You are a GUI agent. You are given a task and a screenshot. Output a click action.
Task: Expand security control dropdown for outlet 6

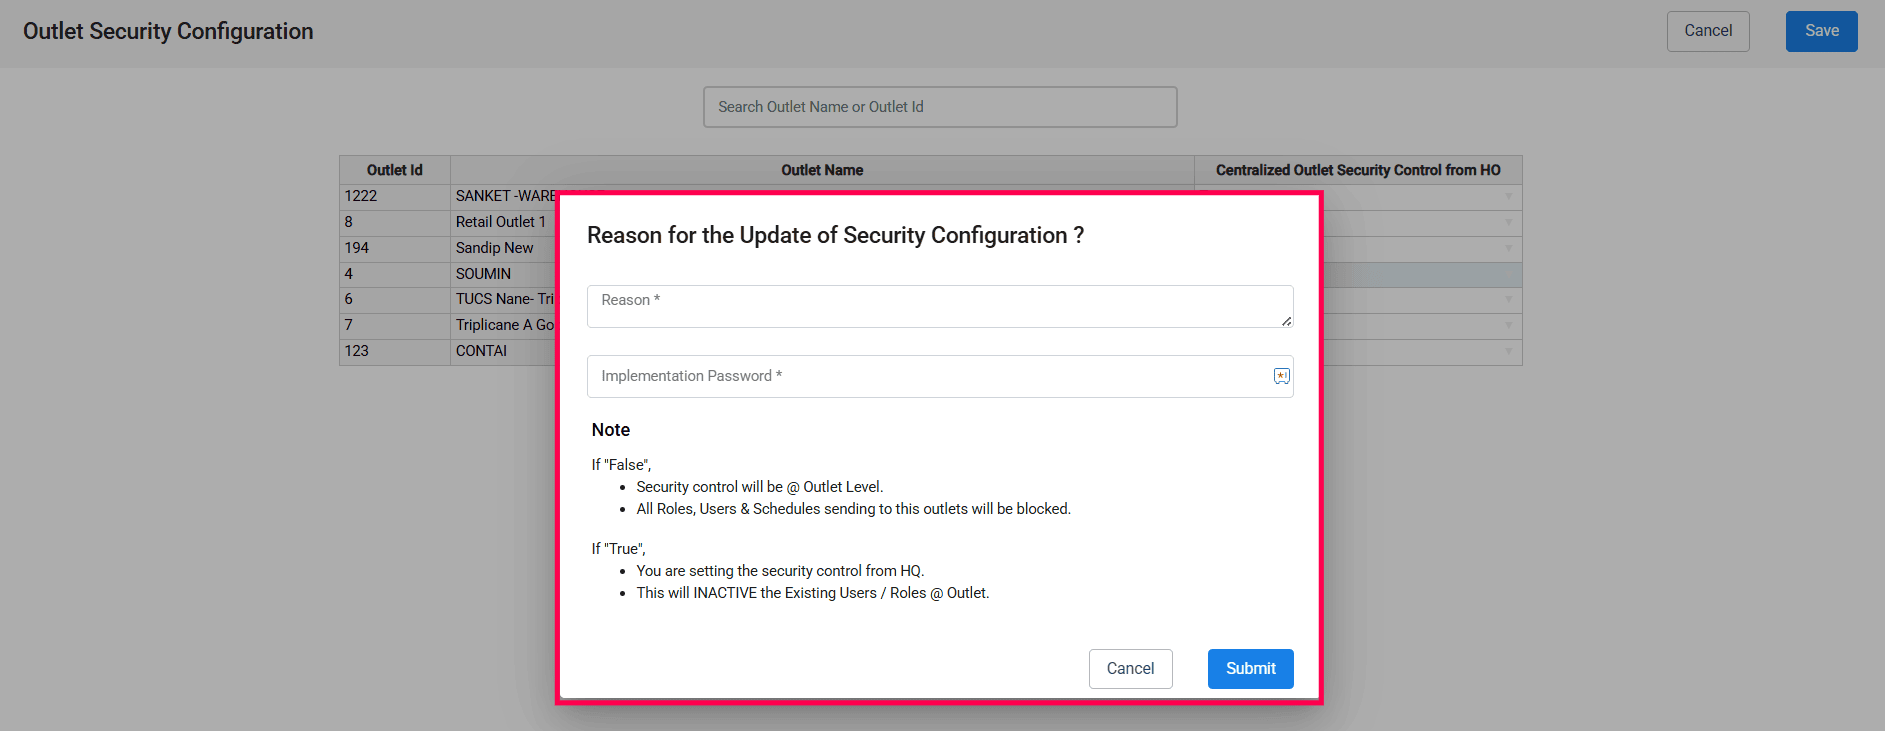coord(1508,300)
